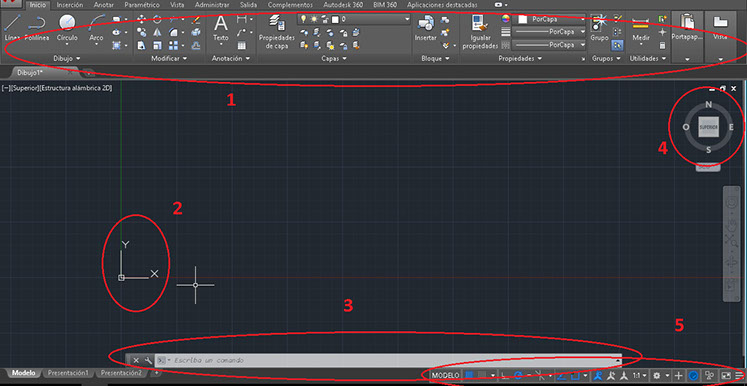Image resolution: width=747 pixels, height=386 pixels.
Task: Toggle Ortho mode in status bar
Action: point(504,376)
